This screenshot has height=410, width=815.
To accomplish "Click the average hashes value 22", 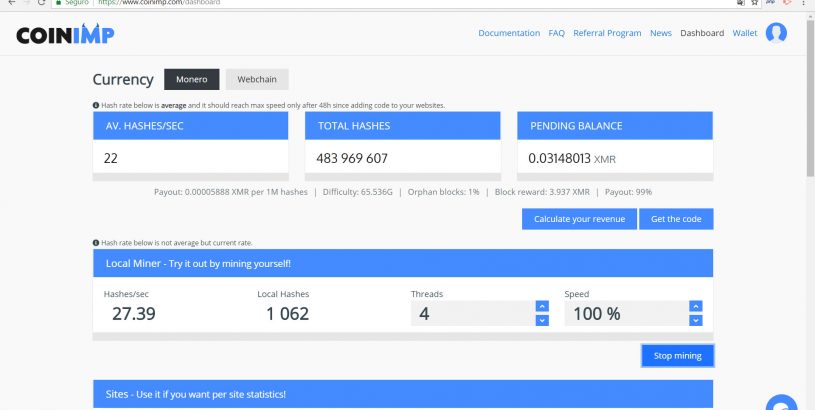I will (x=111, y=158).
